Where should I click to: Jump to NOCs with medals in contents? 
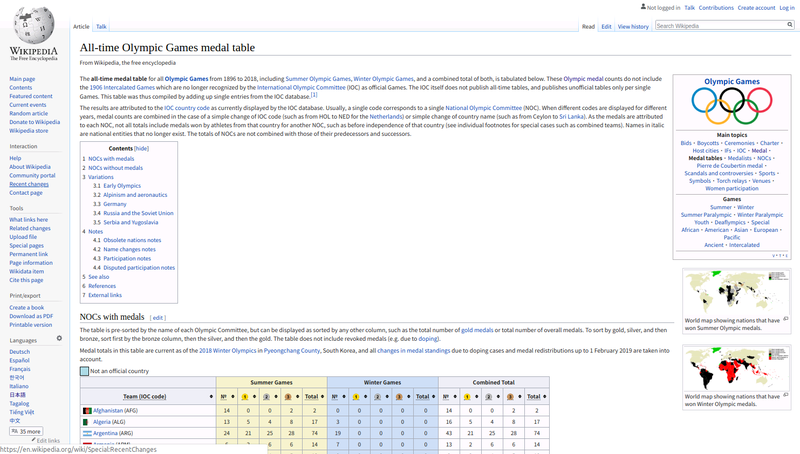(111, 159)
